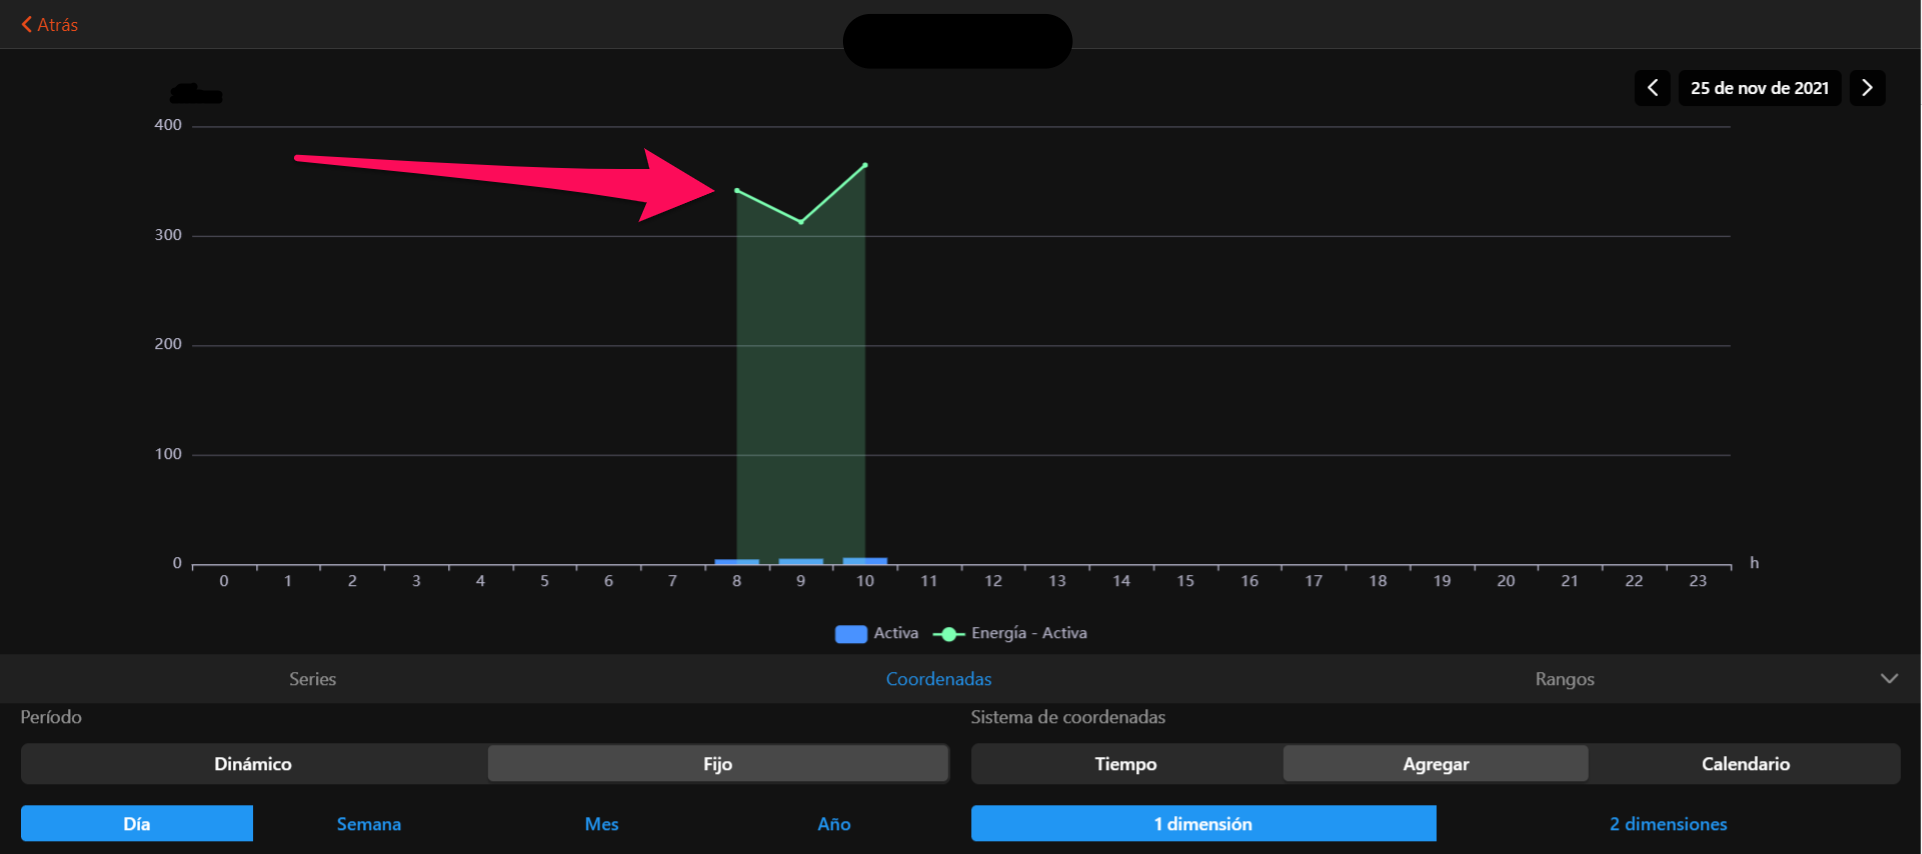Open the Coordenadas tab
The image size is (1922, 854).
click(x=938, y=679)
